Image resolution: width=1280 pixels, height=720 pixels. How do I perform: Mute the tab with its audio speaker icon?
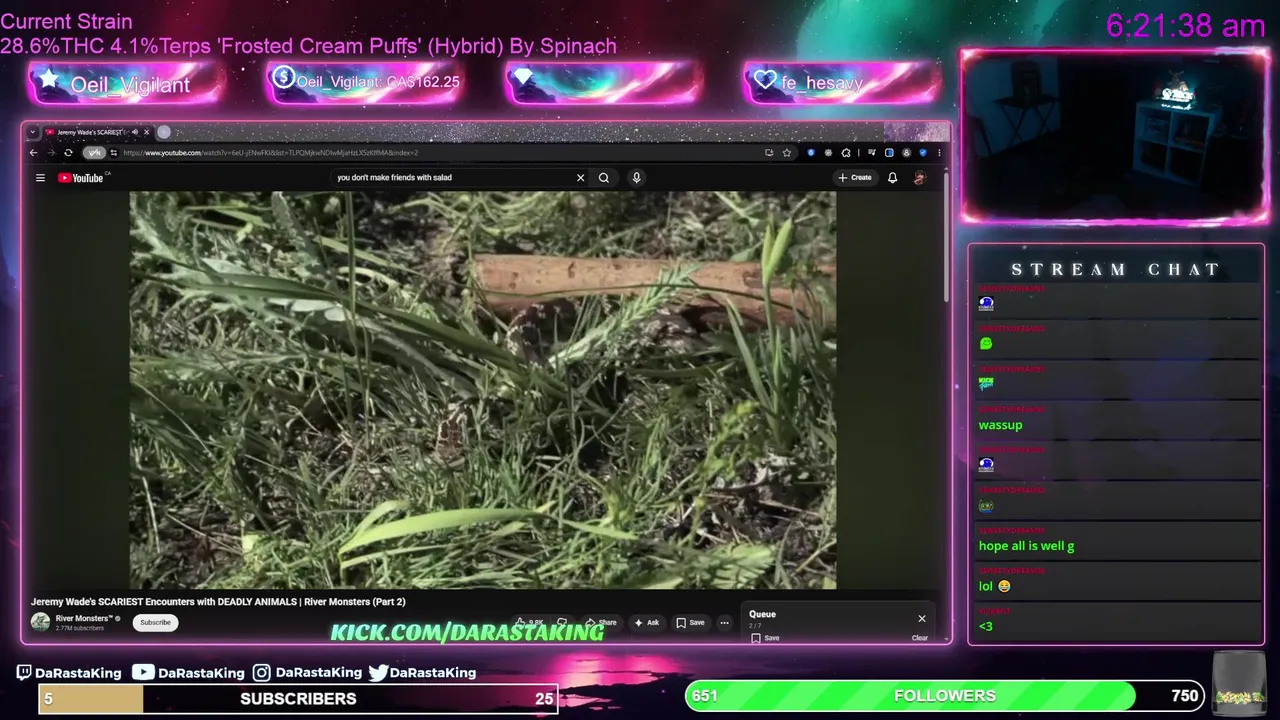[135, 132]
